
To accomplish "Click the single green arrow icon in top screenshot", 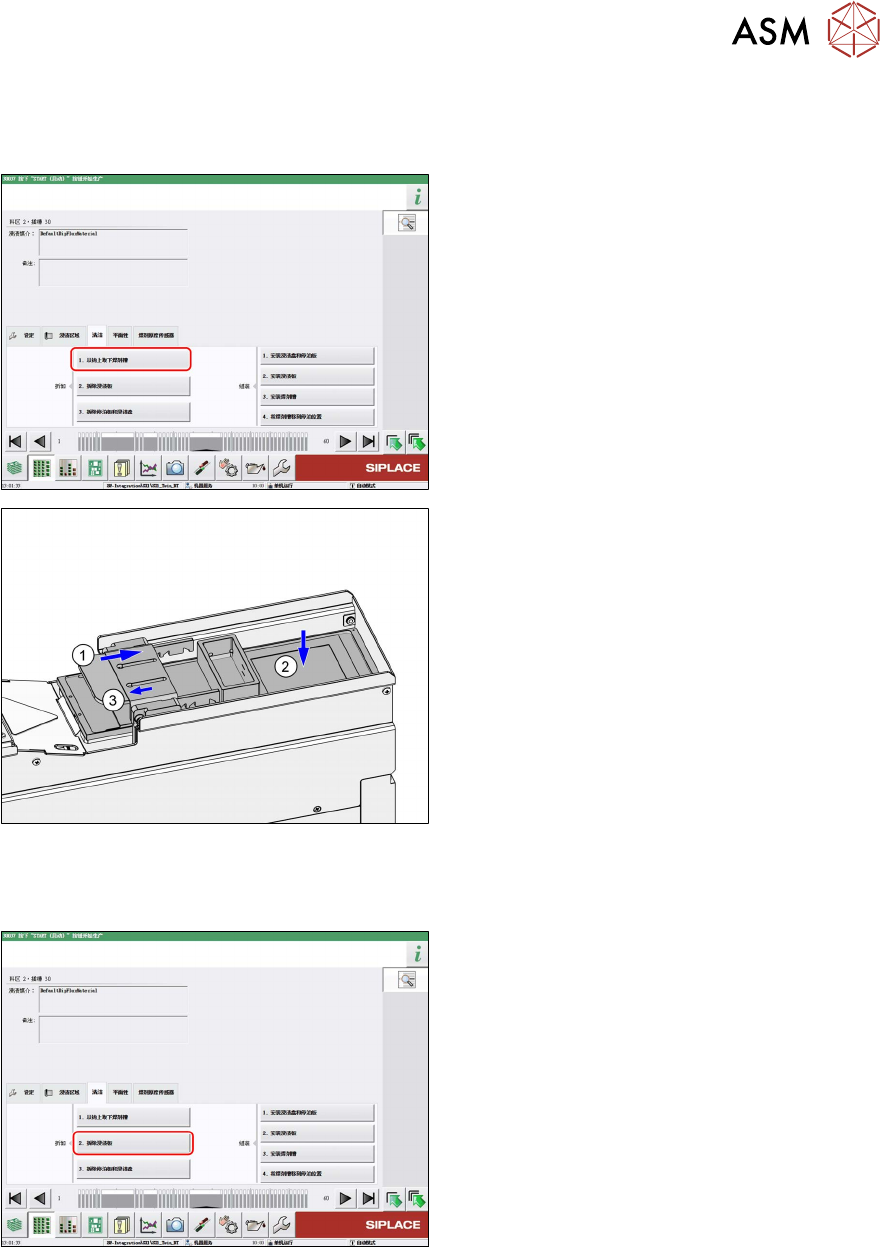I will click(394, 441).
